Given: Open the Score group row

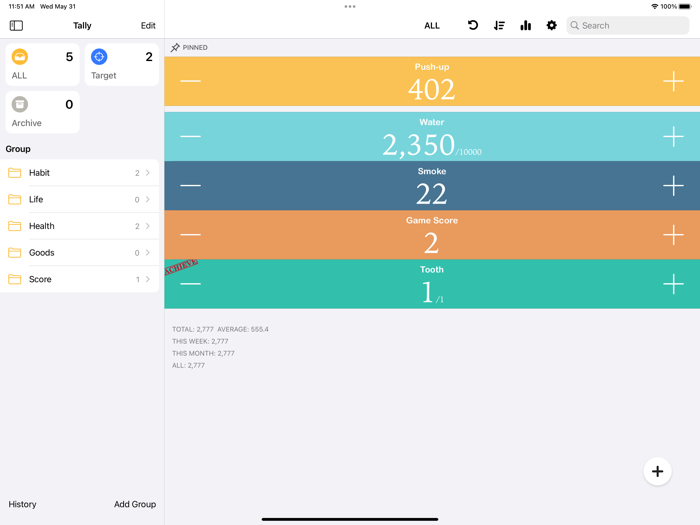Looking at the screenshot, I should coord(79,279).
